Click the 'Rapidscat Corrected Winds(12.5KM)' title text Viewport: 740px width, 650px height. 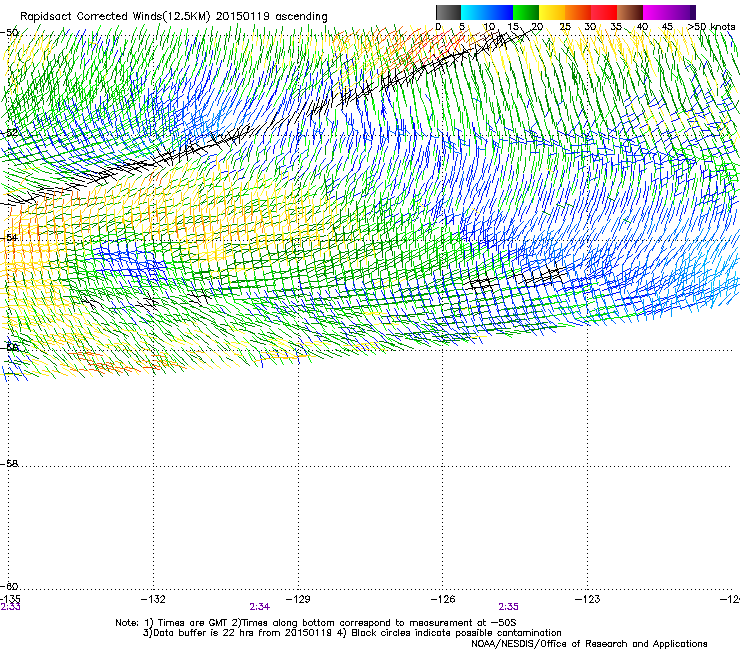[x=115, y=16]
